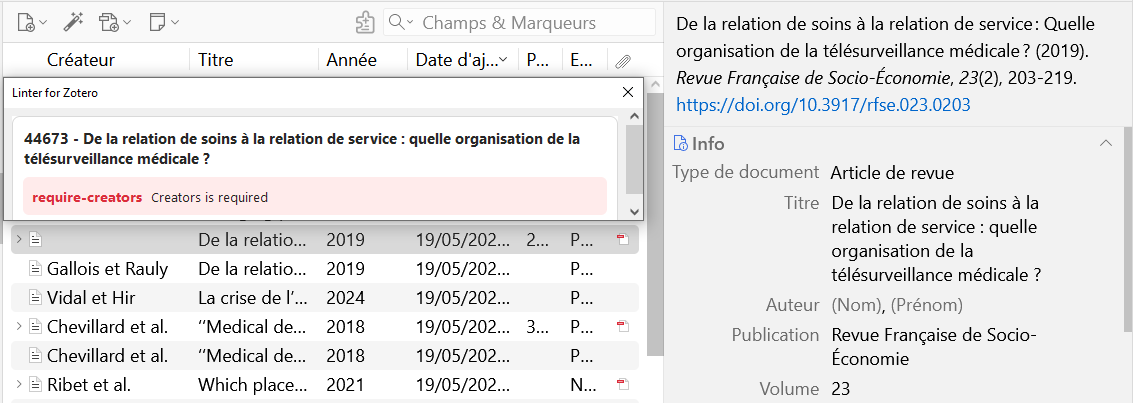Change Type de document Article de revue
1133x403 pixels.
[x=892, y=173]
